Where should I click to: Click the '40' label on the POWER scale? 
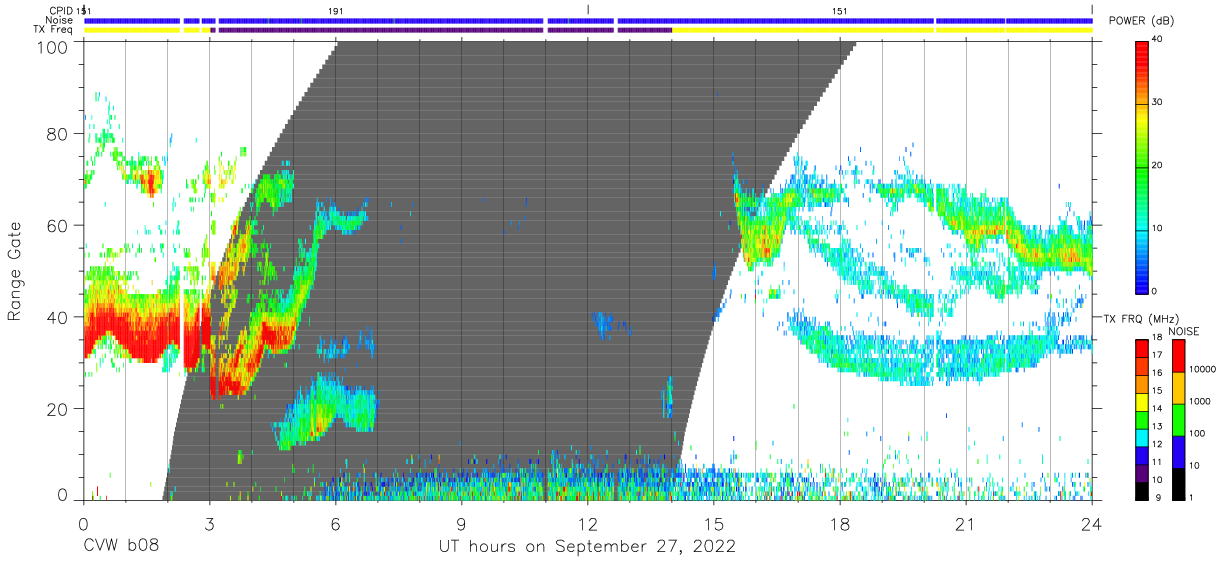click(1159, 41)
